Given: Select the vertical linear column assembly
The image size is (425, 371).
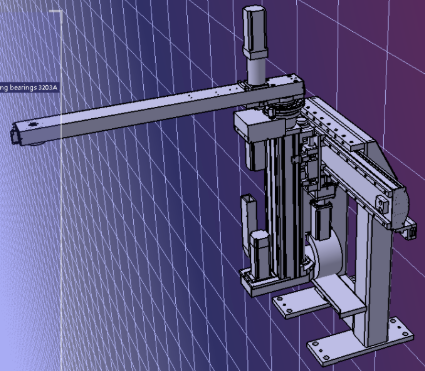Looking at the screenshot, I should point(283,205).
